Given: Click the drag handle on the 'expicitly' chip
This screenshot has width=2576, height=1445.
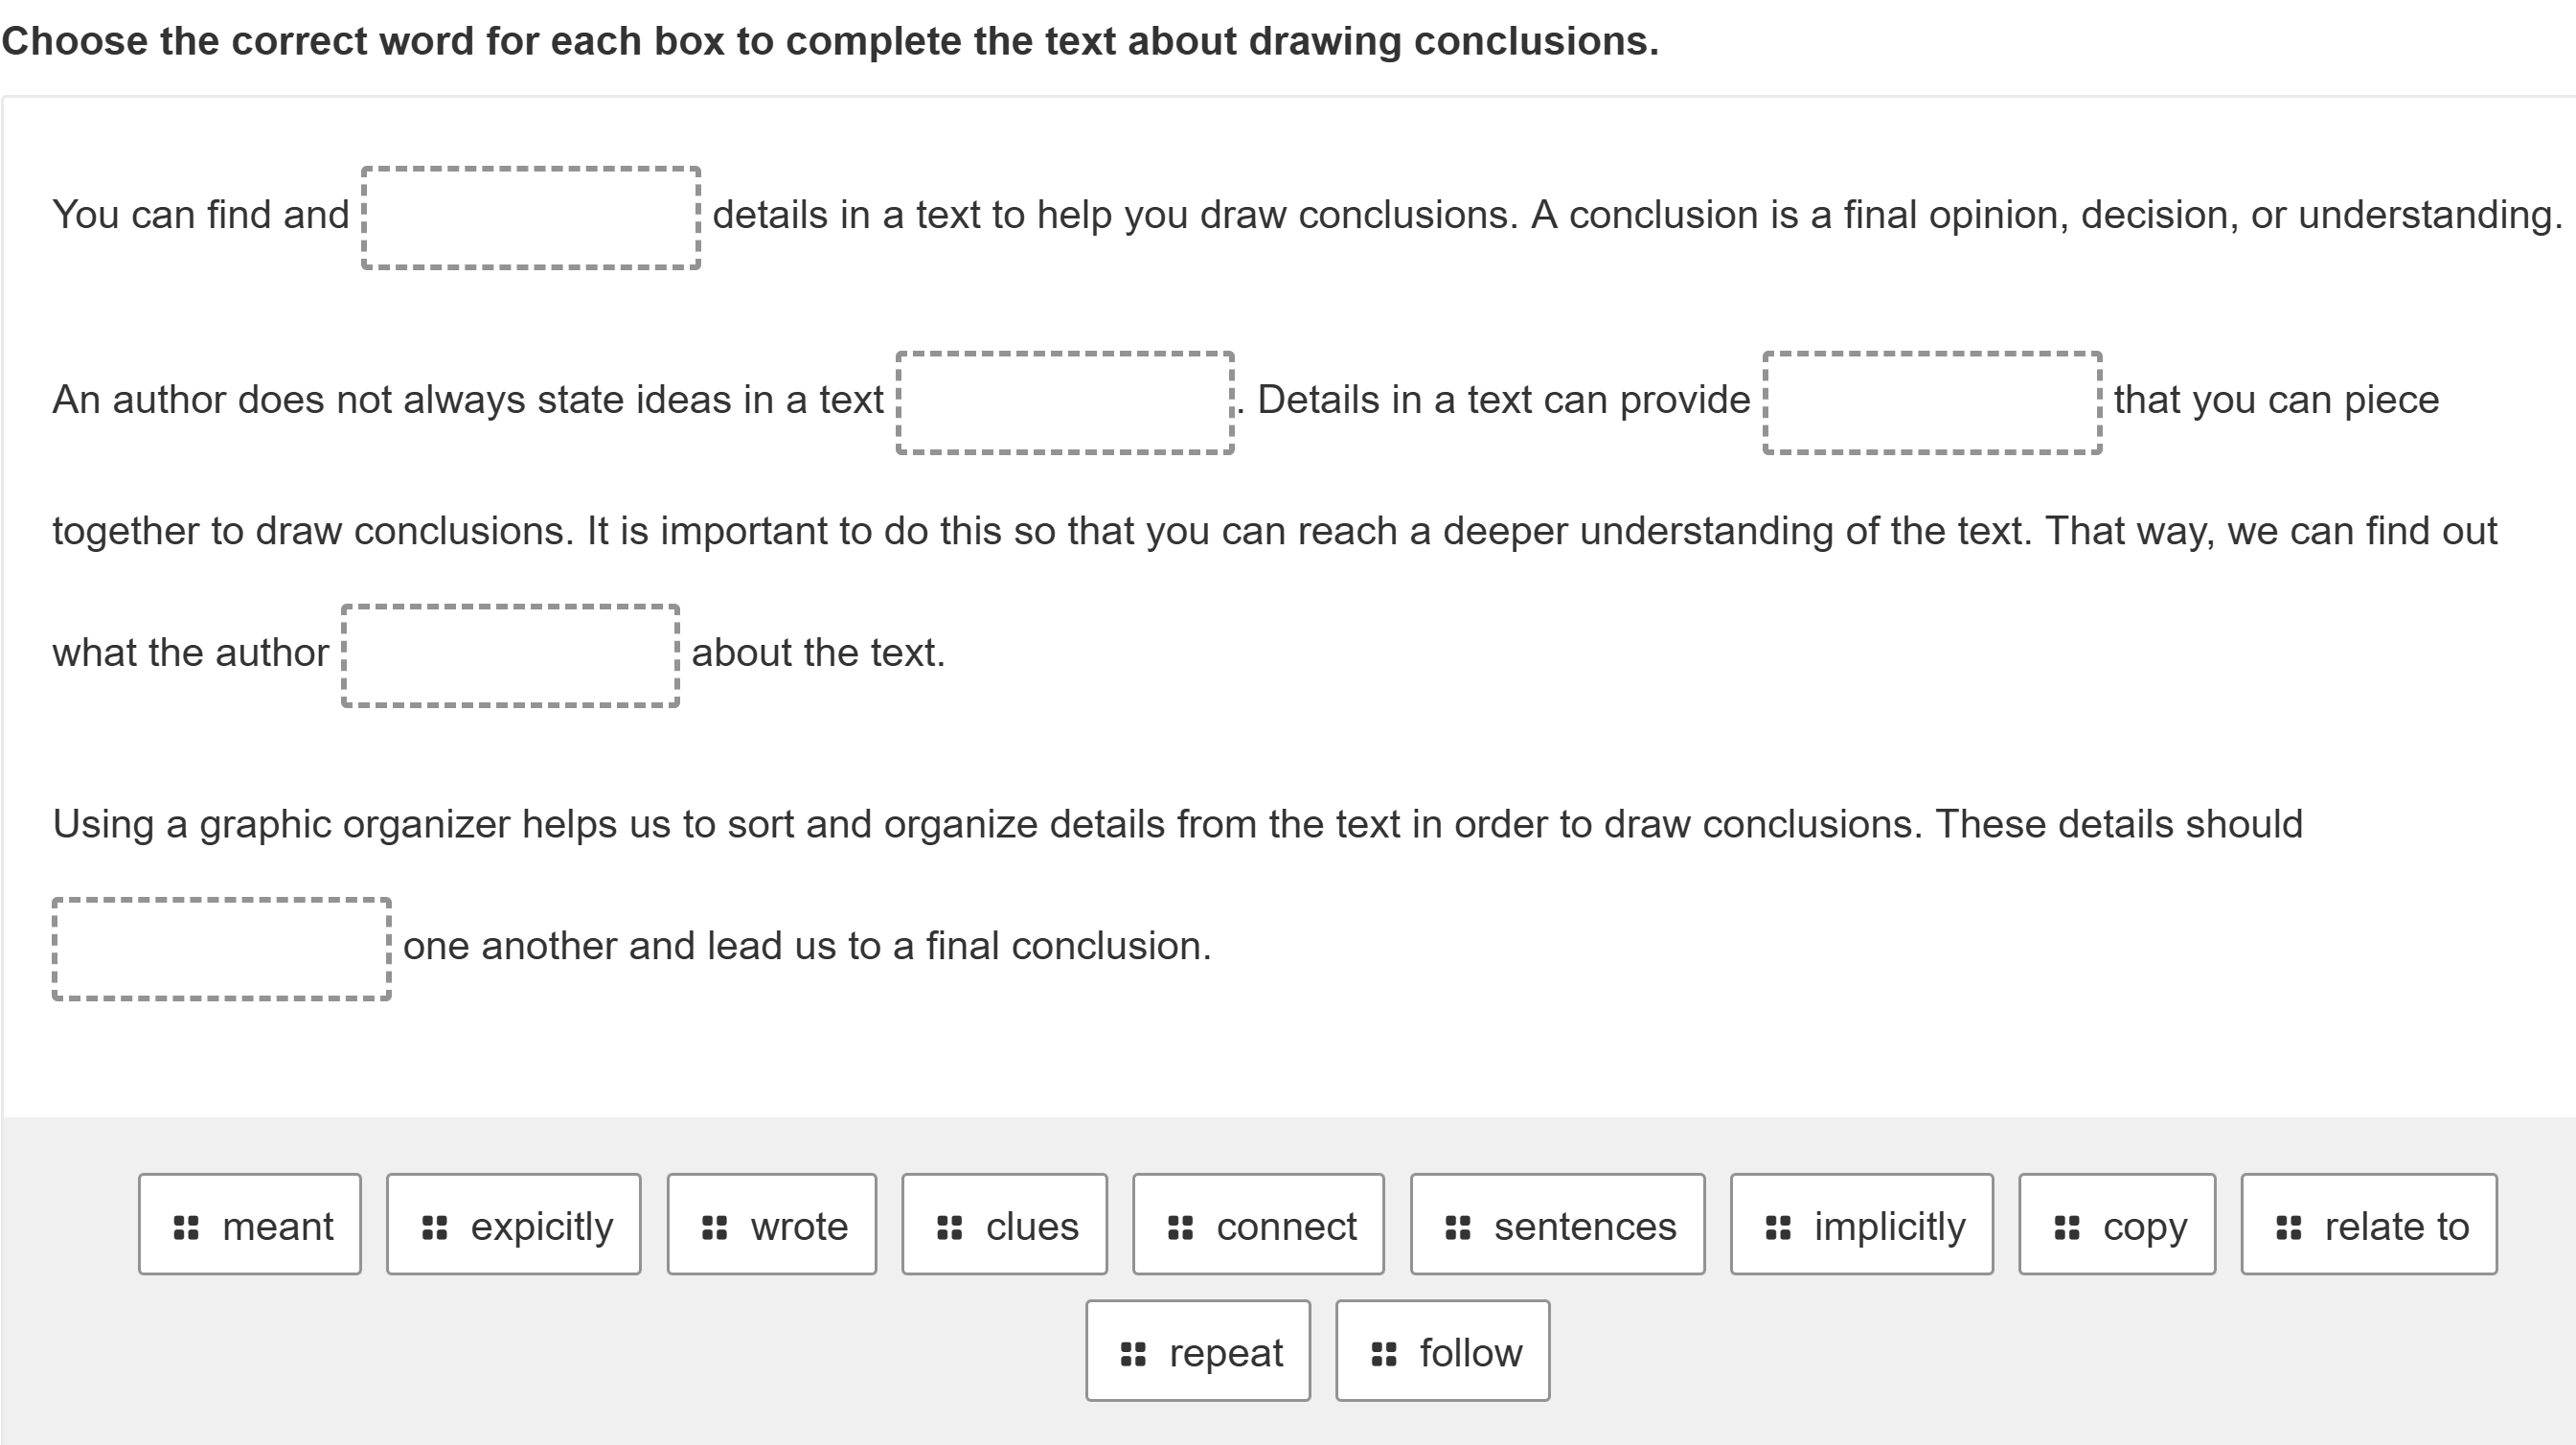Looking at the screenshot, I should 435,1226.
